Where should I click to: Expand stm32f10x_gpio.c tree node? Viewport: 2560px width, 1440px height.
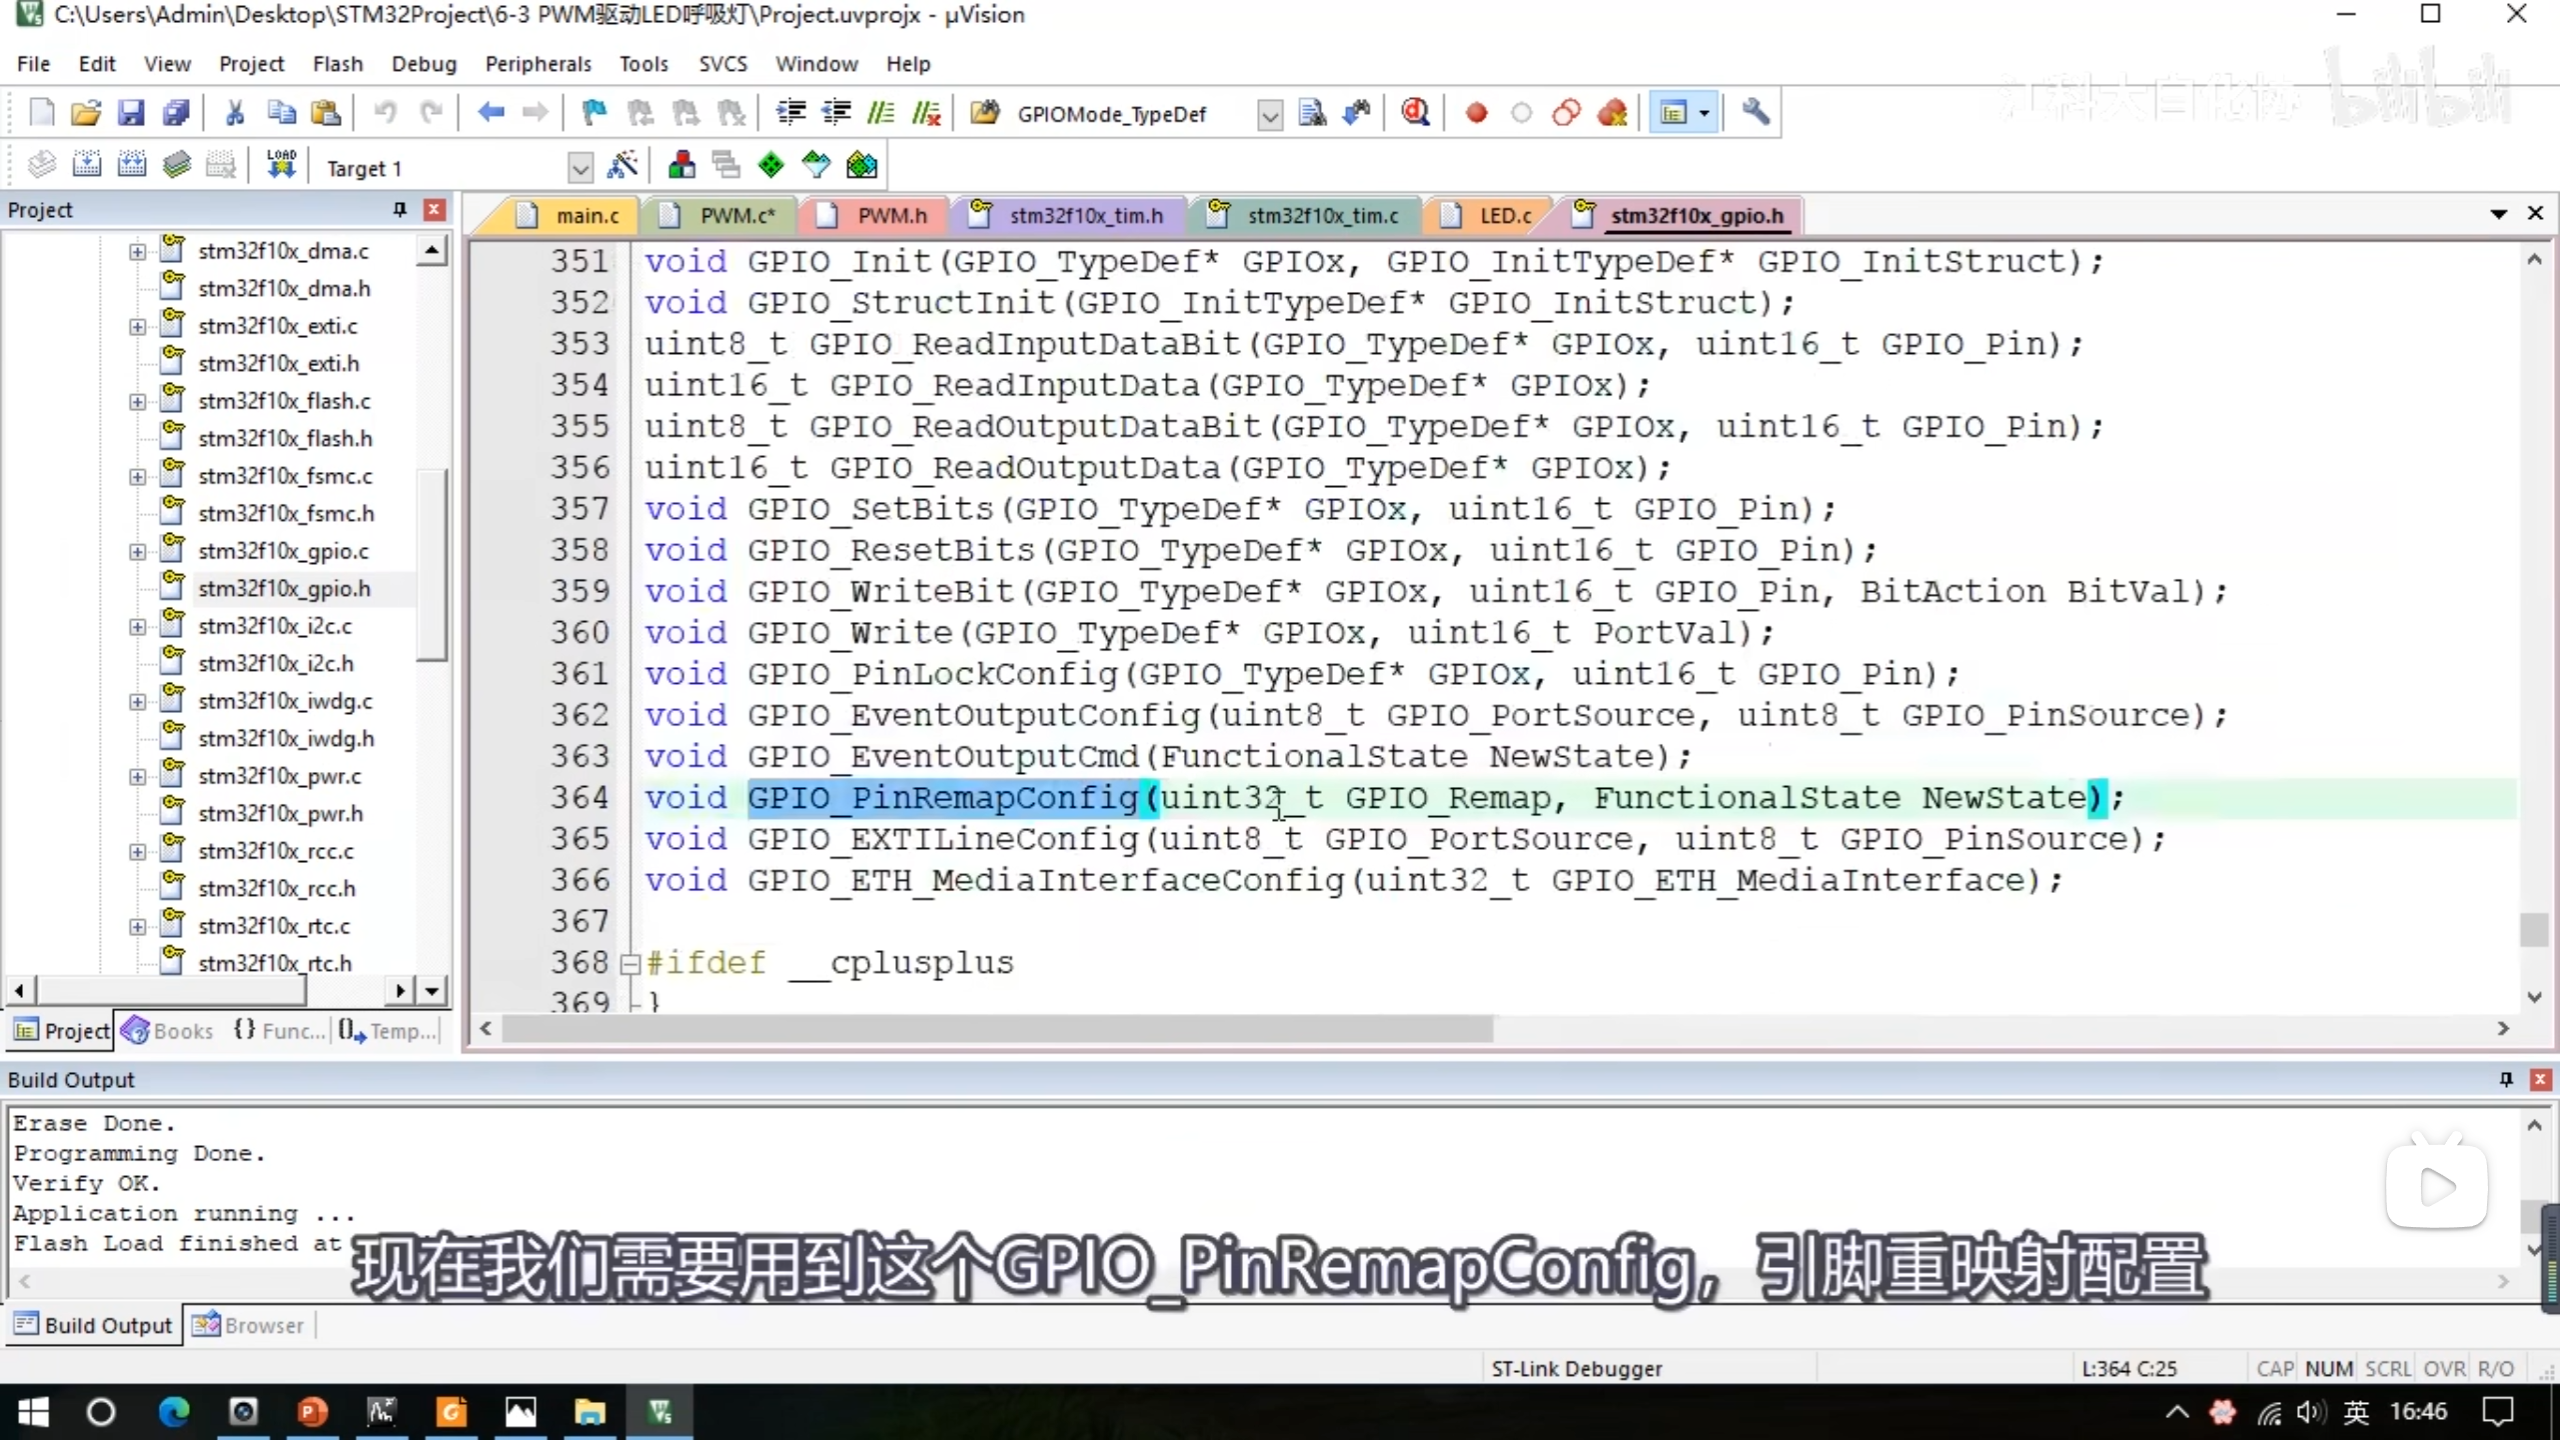pos(137,551)
